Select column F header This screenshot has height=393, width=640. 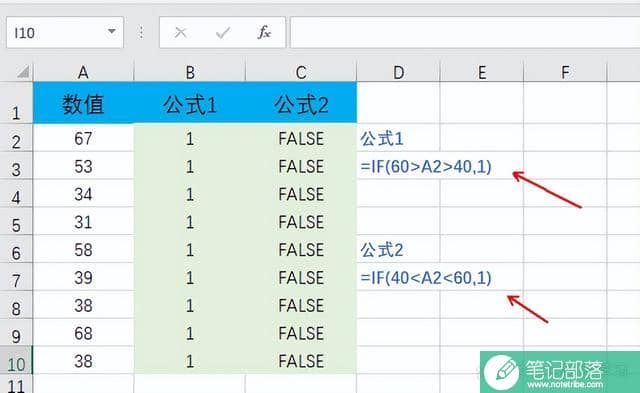point(565,72)
